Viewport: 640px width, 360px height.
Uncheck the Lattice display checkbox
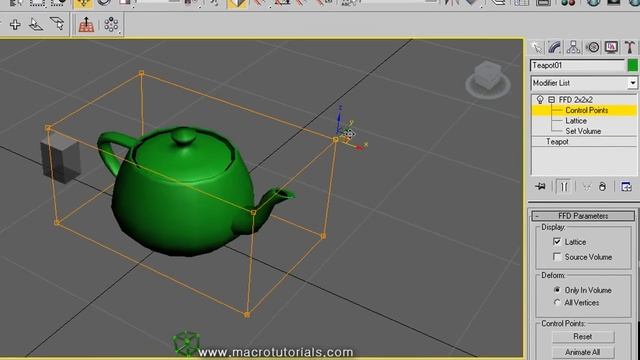(557, 242)
